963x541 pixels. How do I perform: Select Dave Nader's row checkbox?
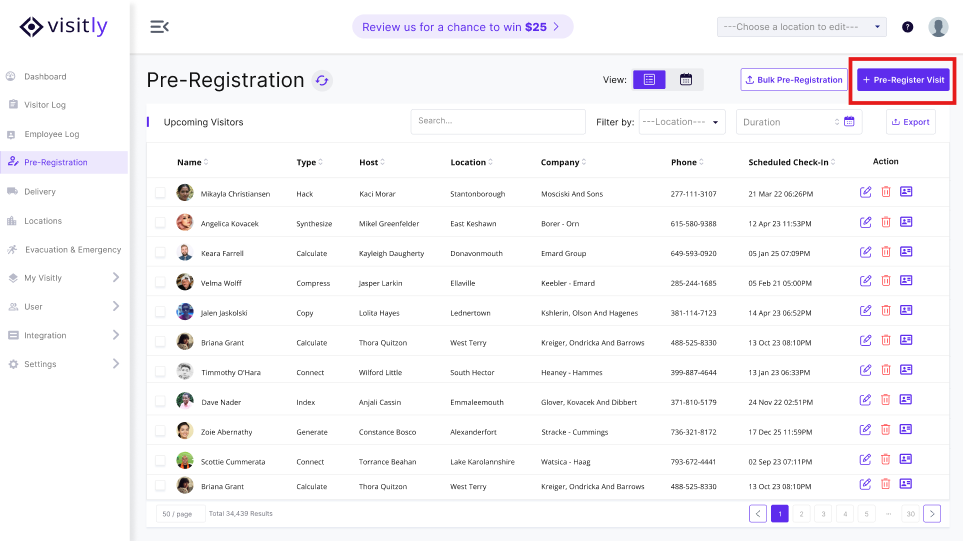pos(160,402)
